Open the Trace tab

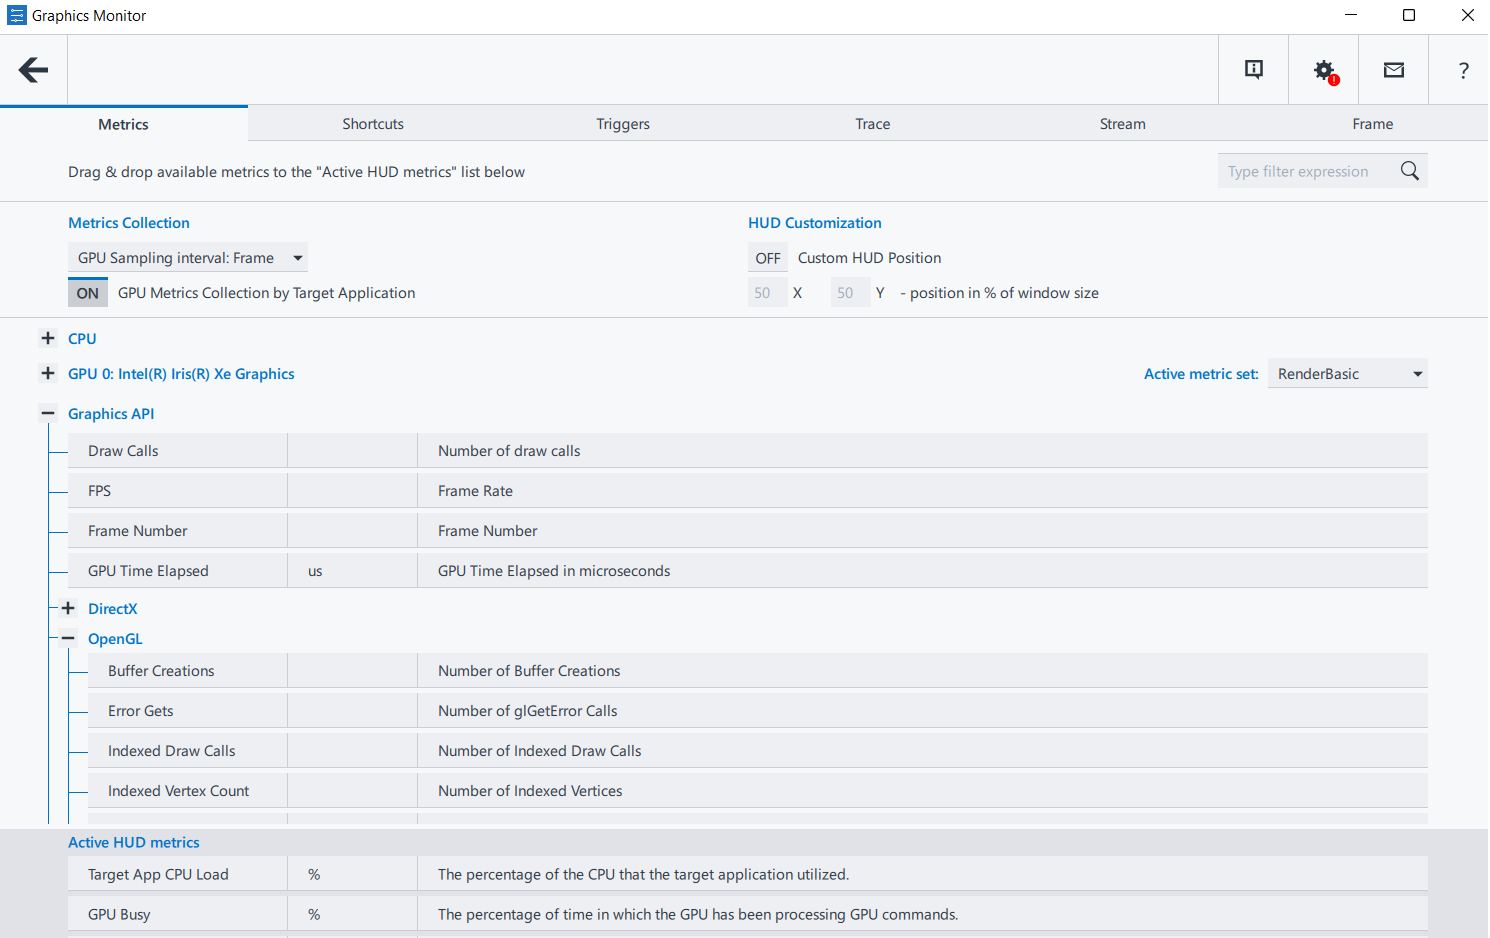(x=872, y=124)
